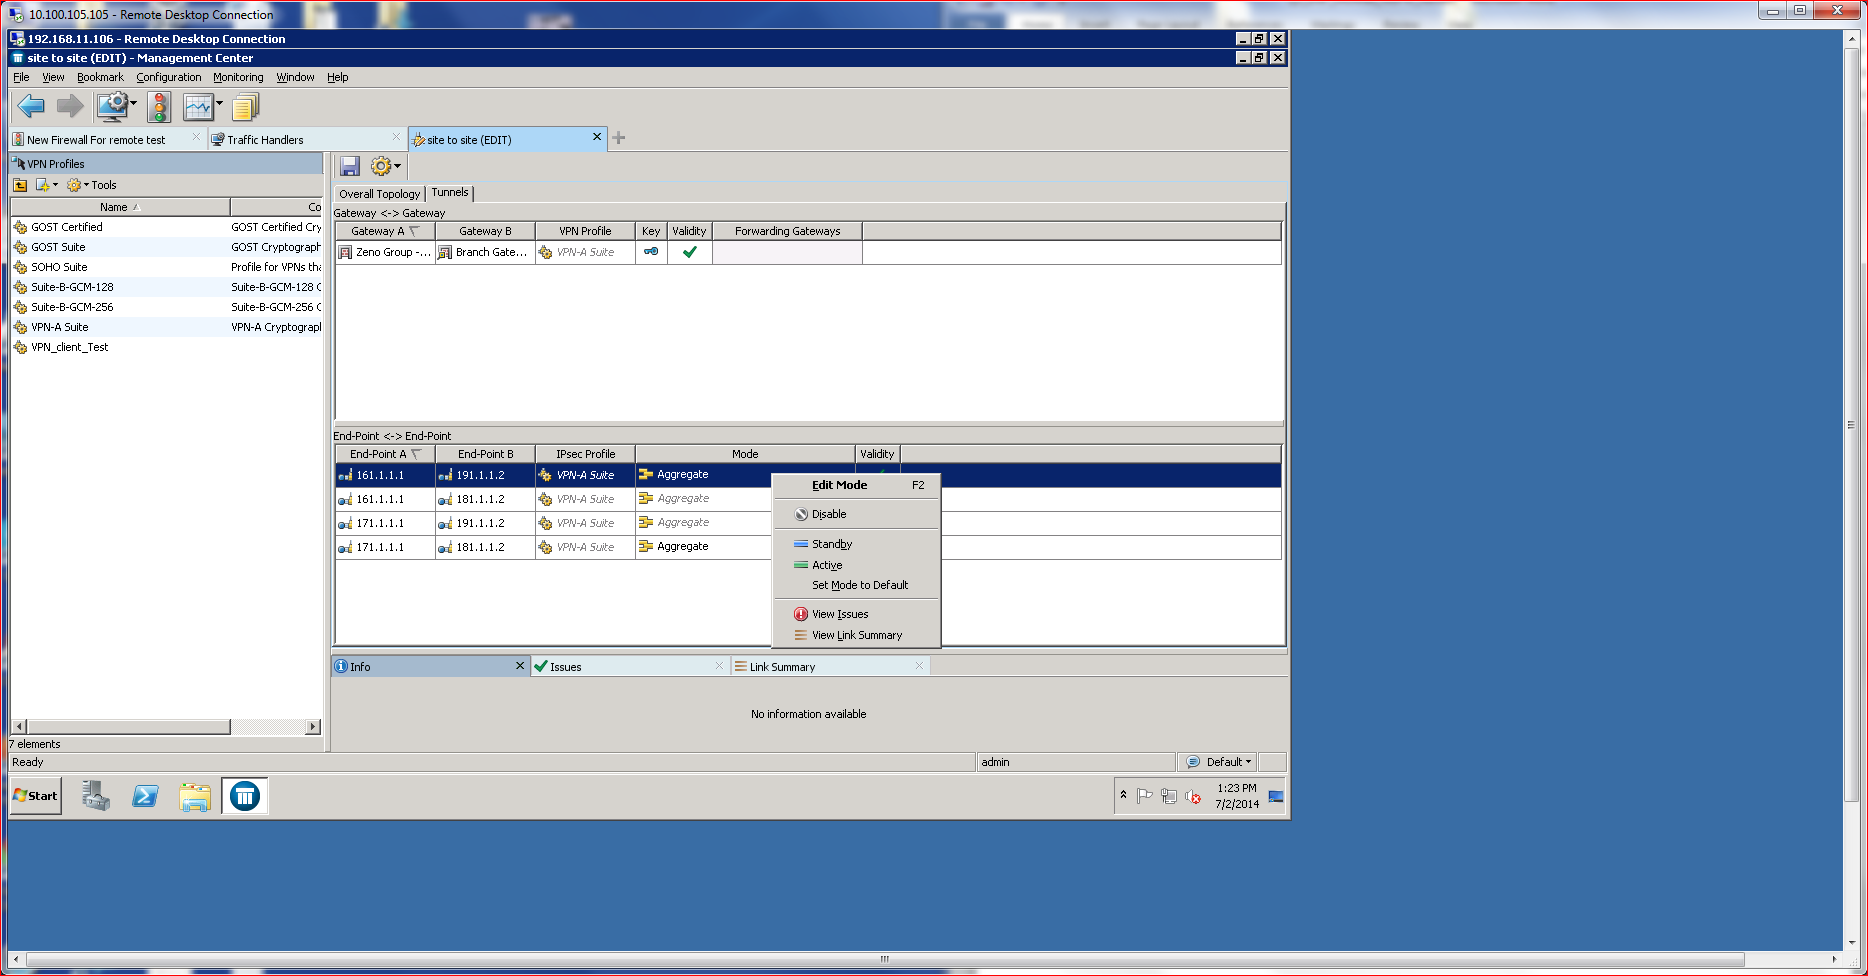
Task: Open the yellow stacked notes icon
Action: [245, 106]
